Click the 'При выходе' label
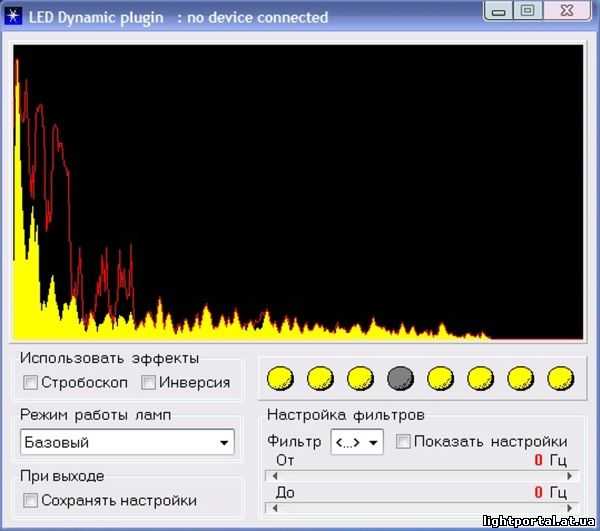 click(x=62, y=476)
